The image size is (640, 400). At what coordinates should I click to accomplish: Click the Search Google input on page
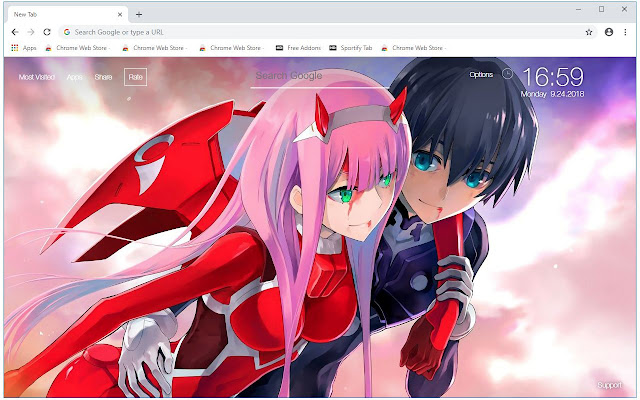[x=322, y=76]
